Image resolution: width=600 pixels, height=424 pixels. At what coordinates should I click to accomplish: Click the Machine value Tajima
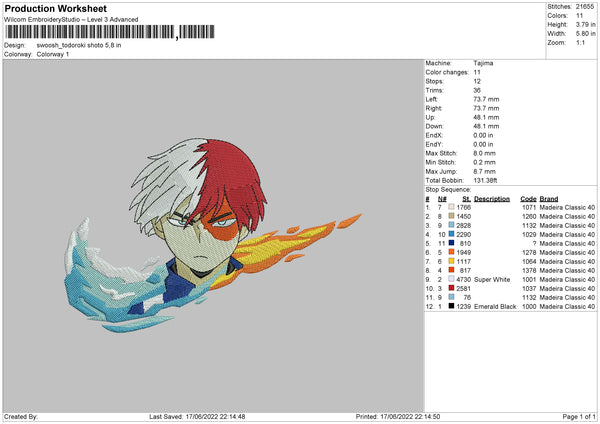pos(483,63)
